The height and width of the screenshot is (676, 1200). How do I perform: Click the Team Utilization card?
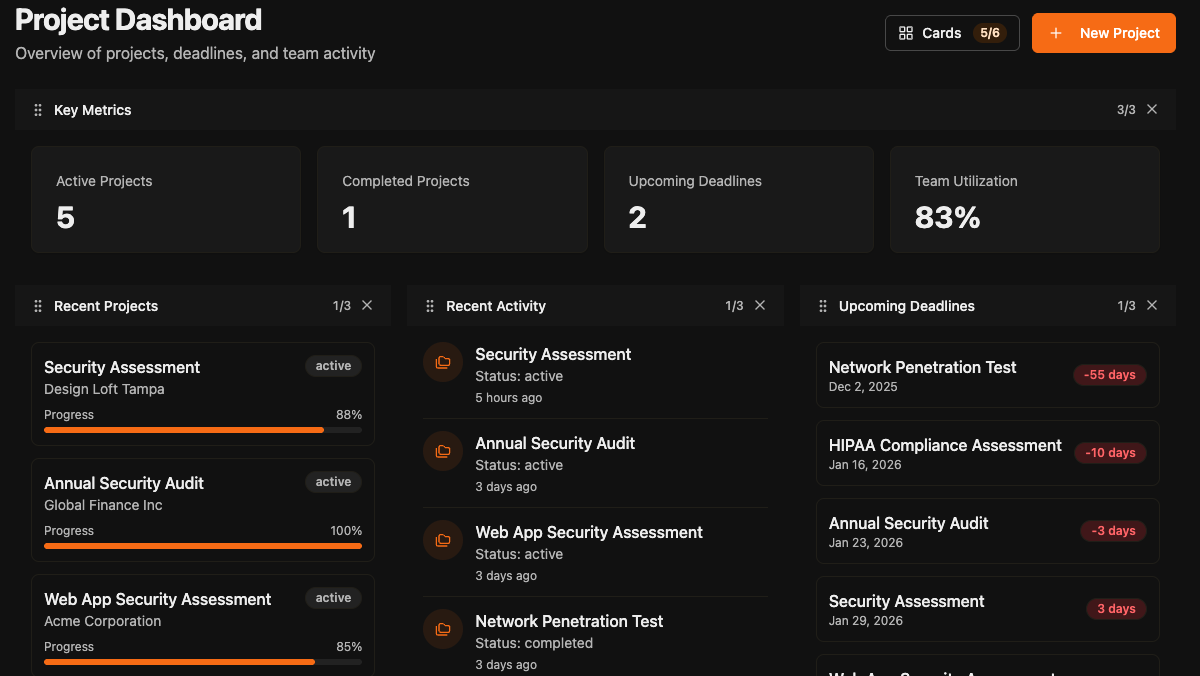point(1024,199)
